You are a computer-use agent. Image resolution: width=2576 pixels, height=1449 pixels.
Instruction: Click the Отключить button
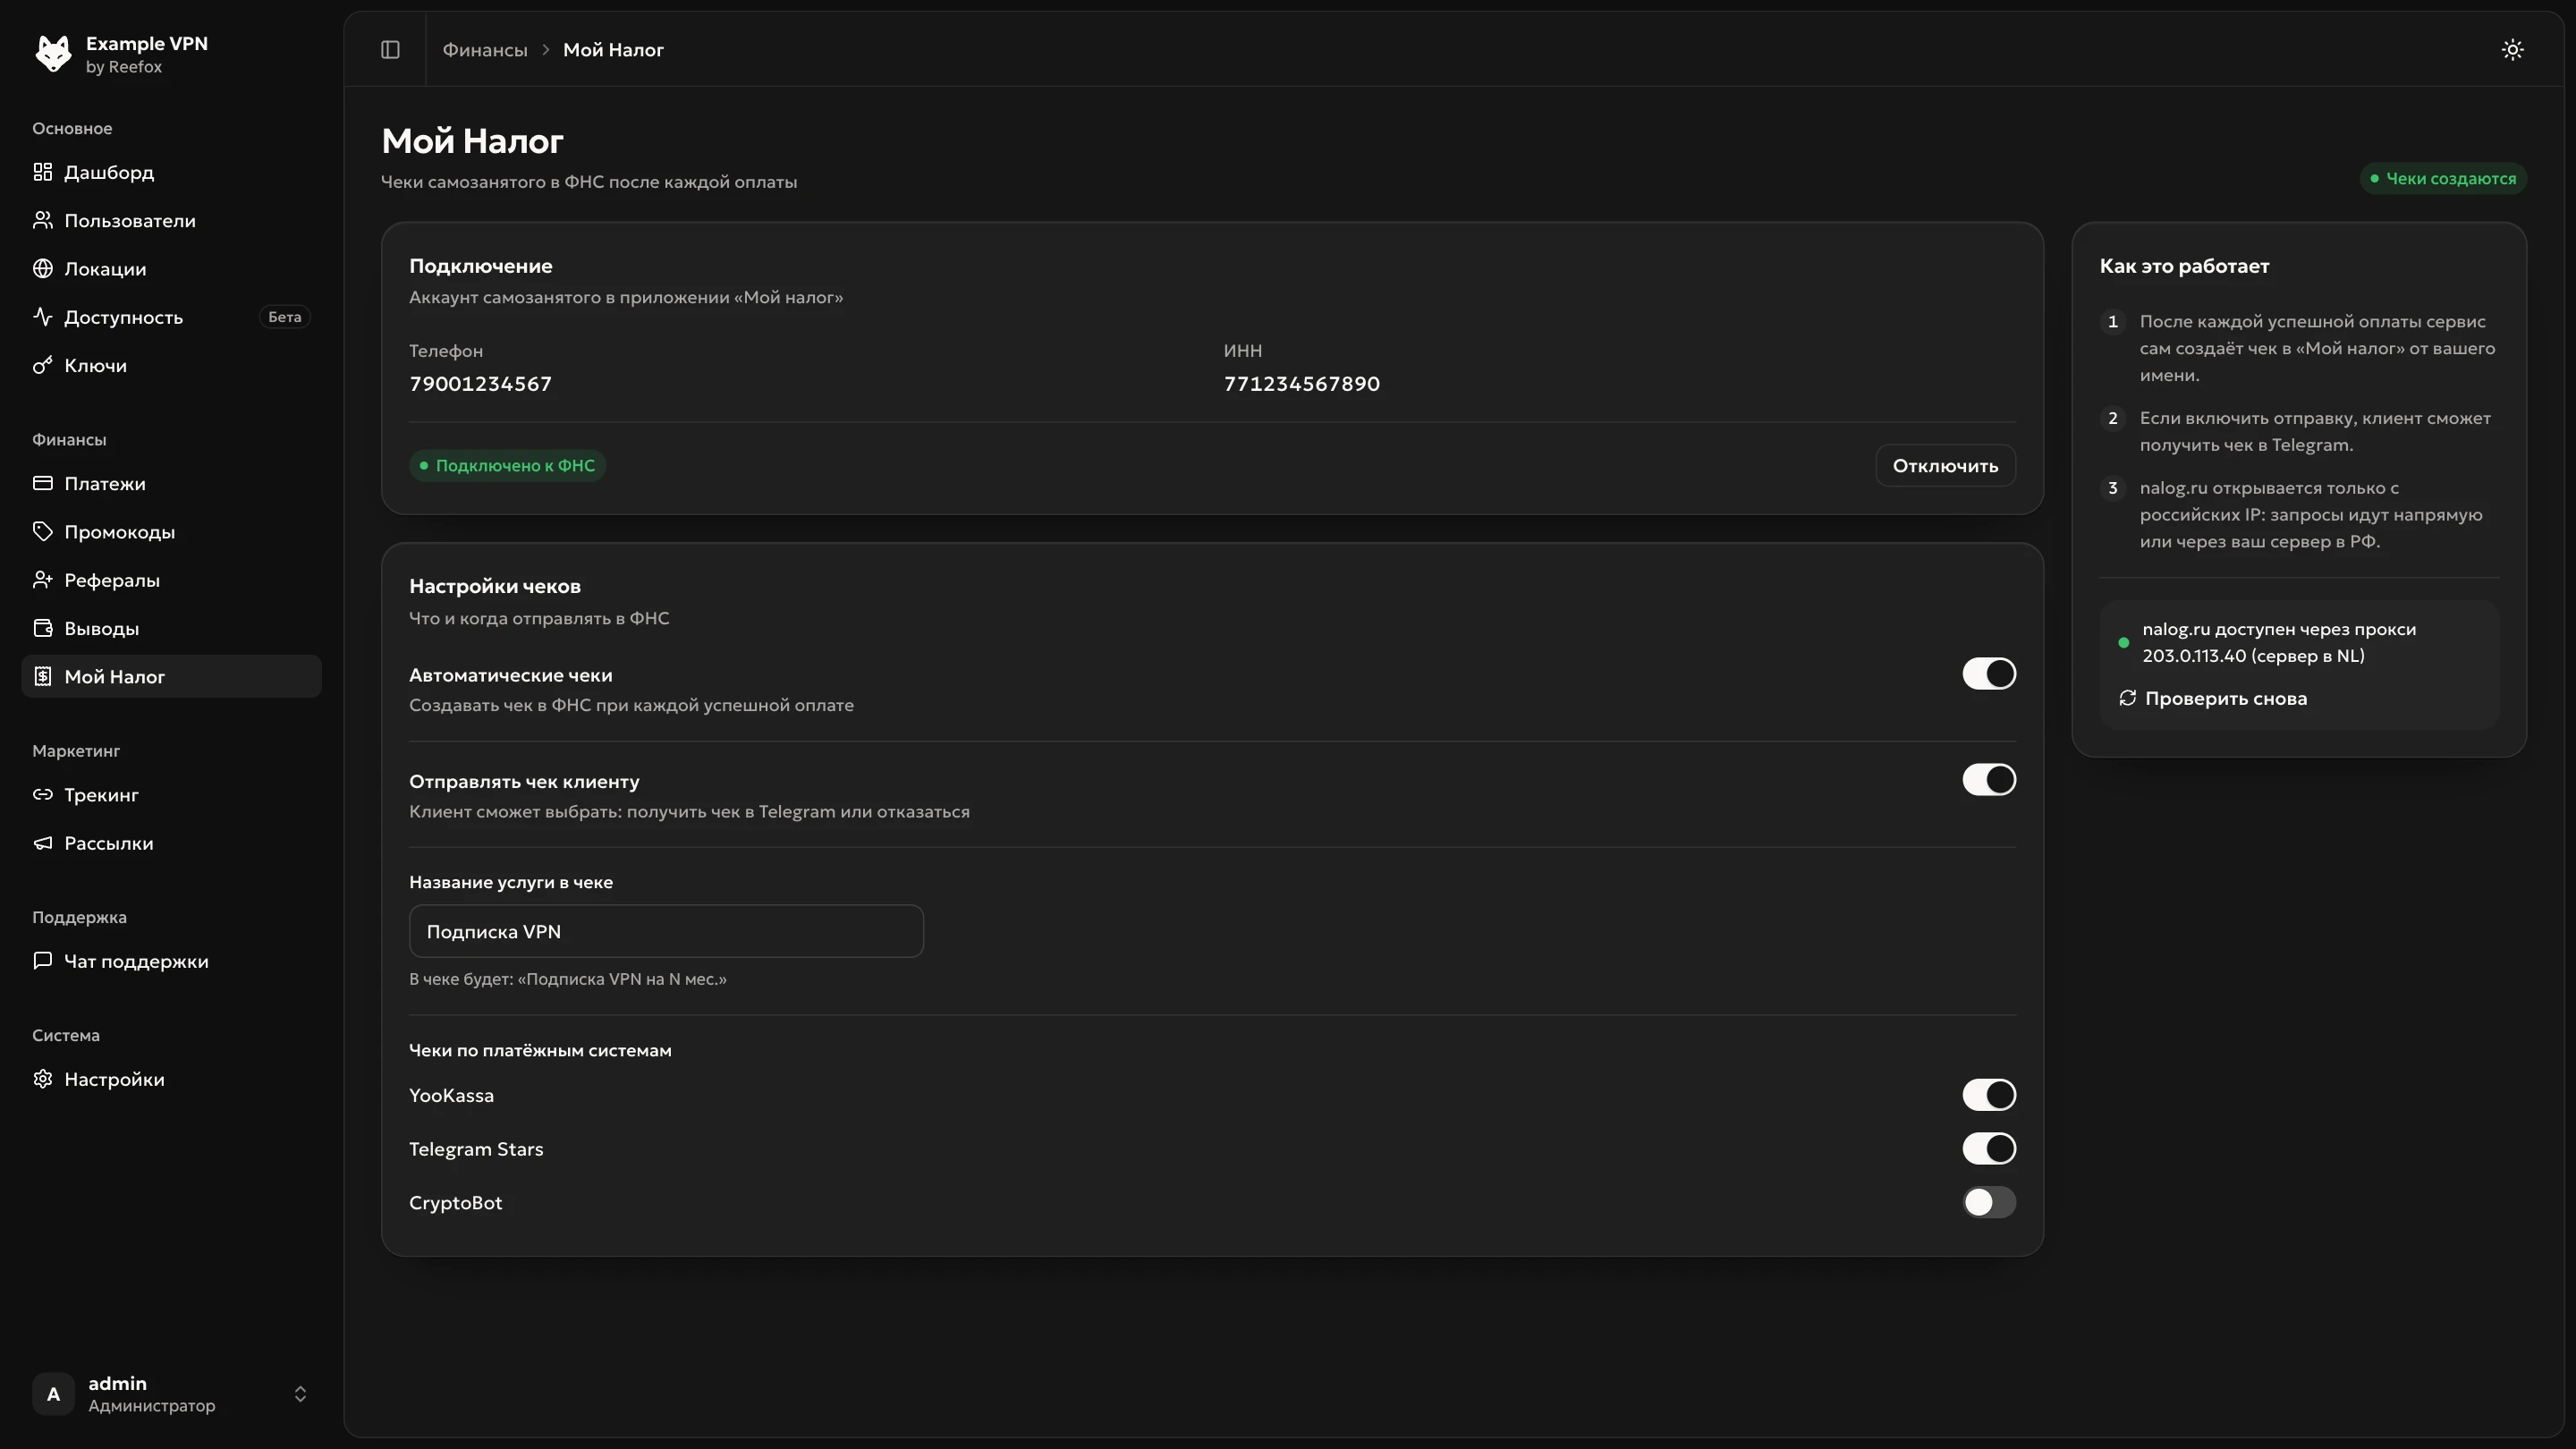point(1945,466)
